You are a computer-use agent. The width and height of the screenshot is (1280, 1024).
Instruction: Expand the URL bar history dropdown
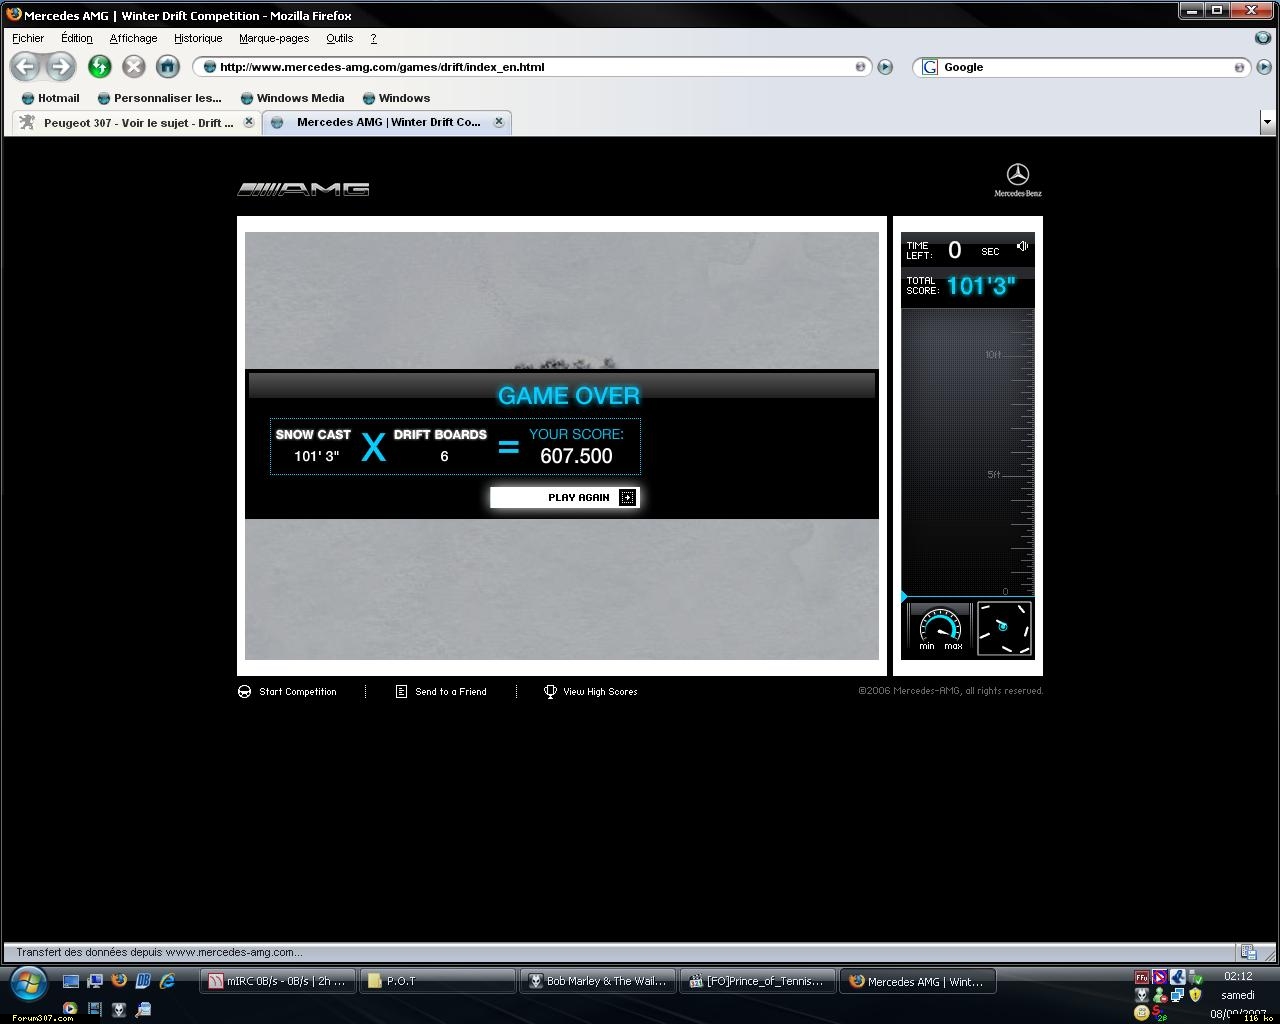(x=859, y=67)
